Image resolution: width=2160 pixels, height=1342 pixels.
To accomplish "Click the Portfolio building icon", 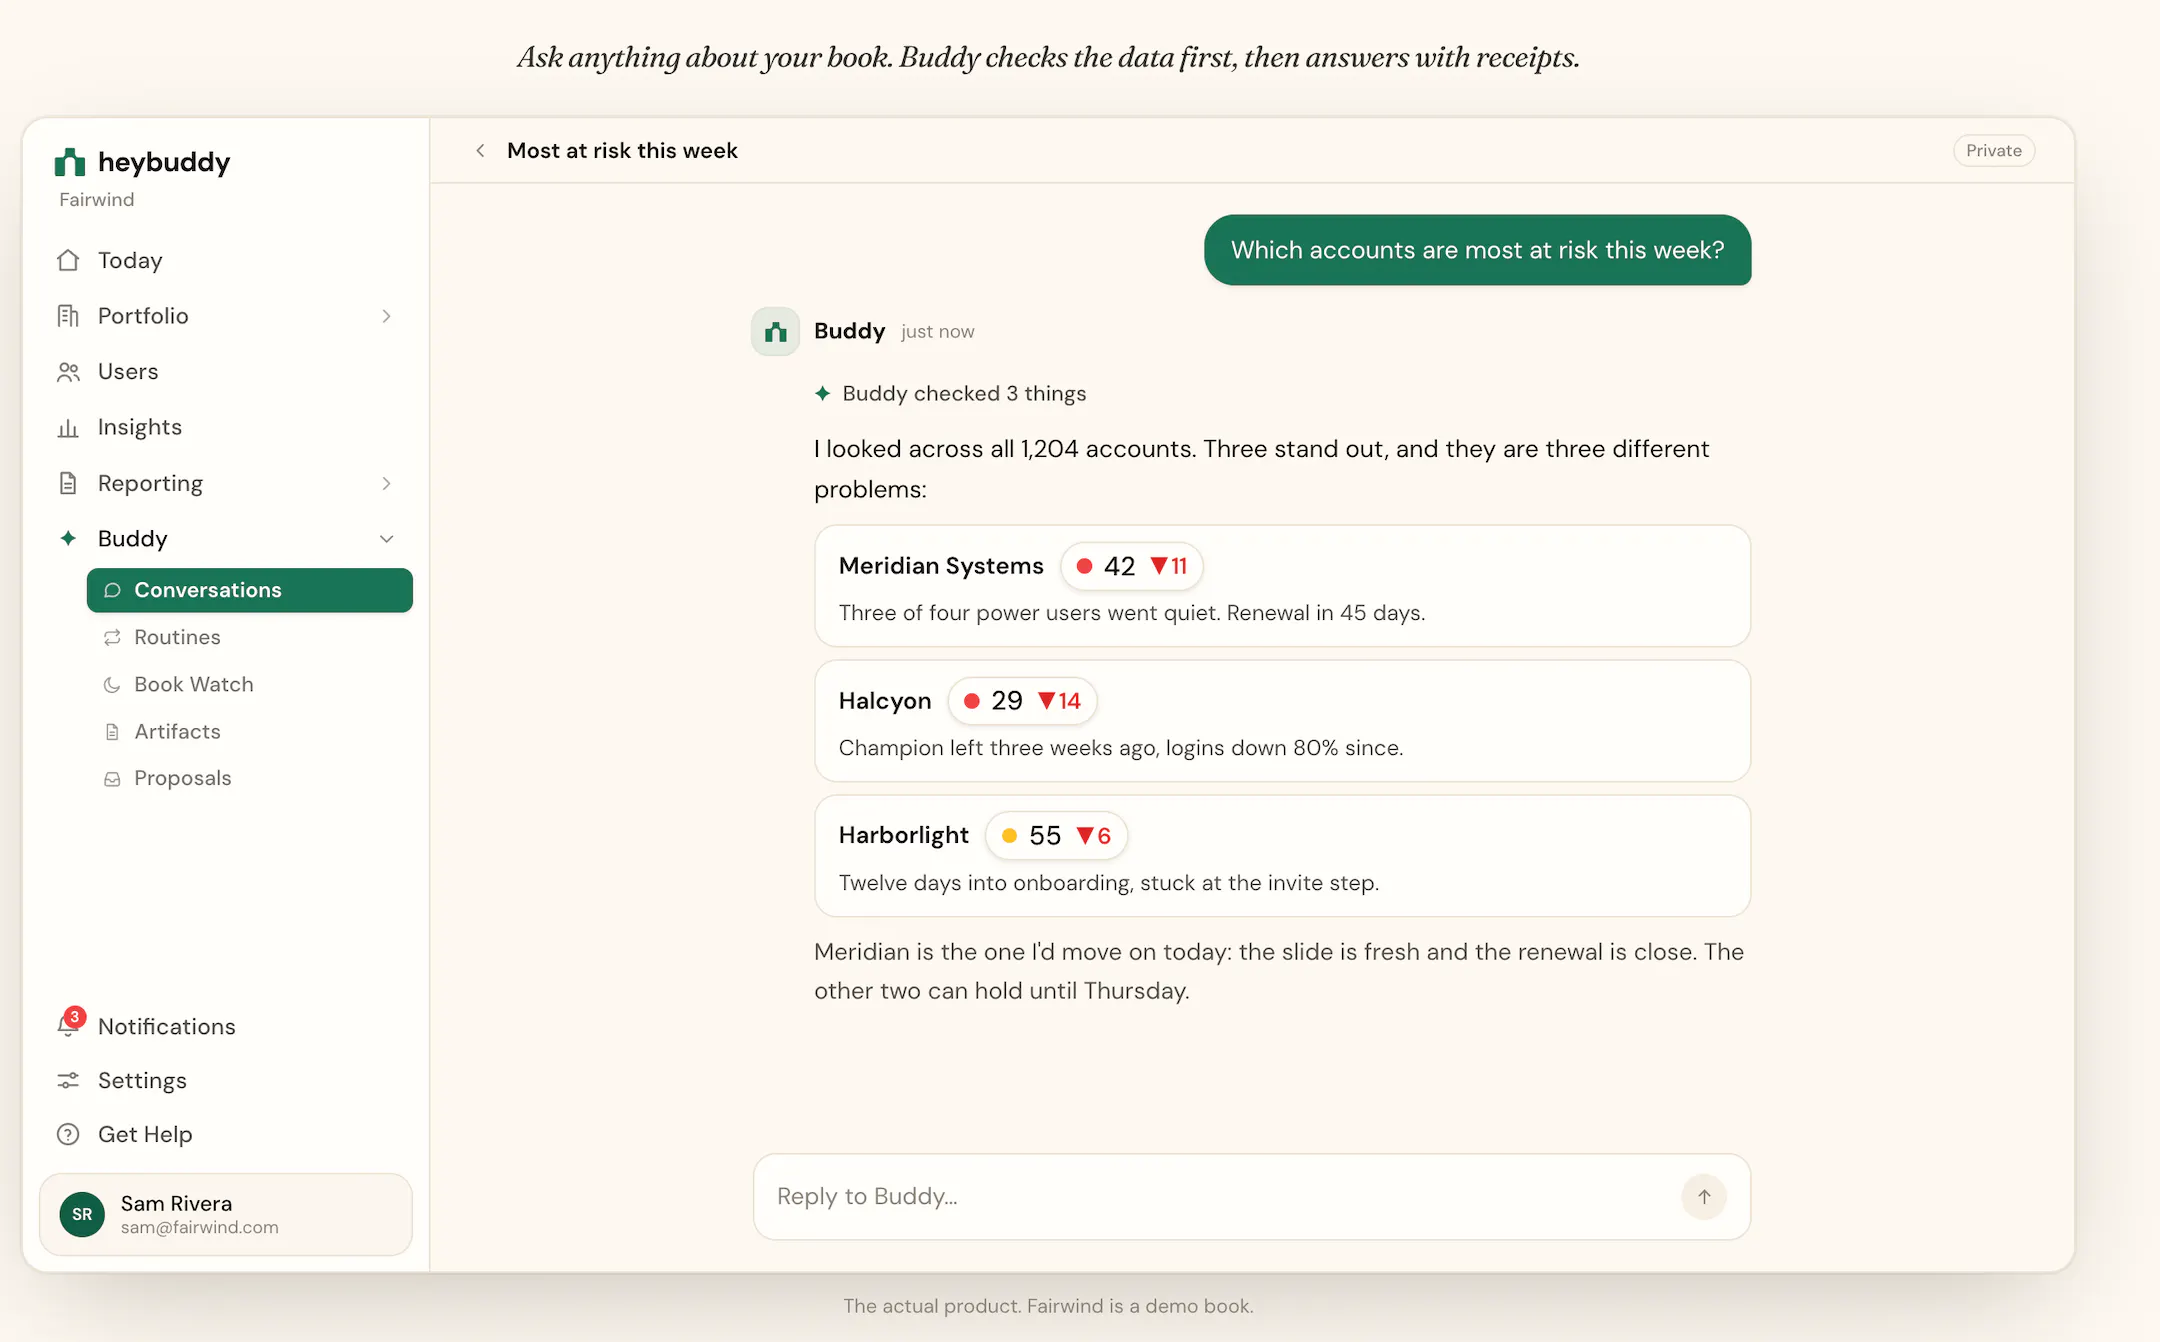I will pyautogui.click(x=68, y=316).
